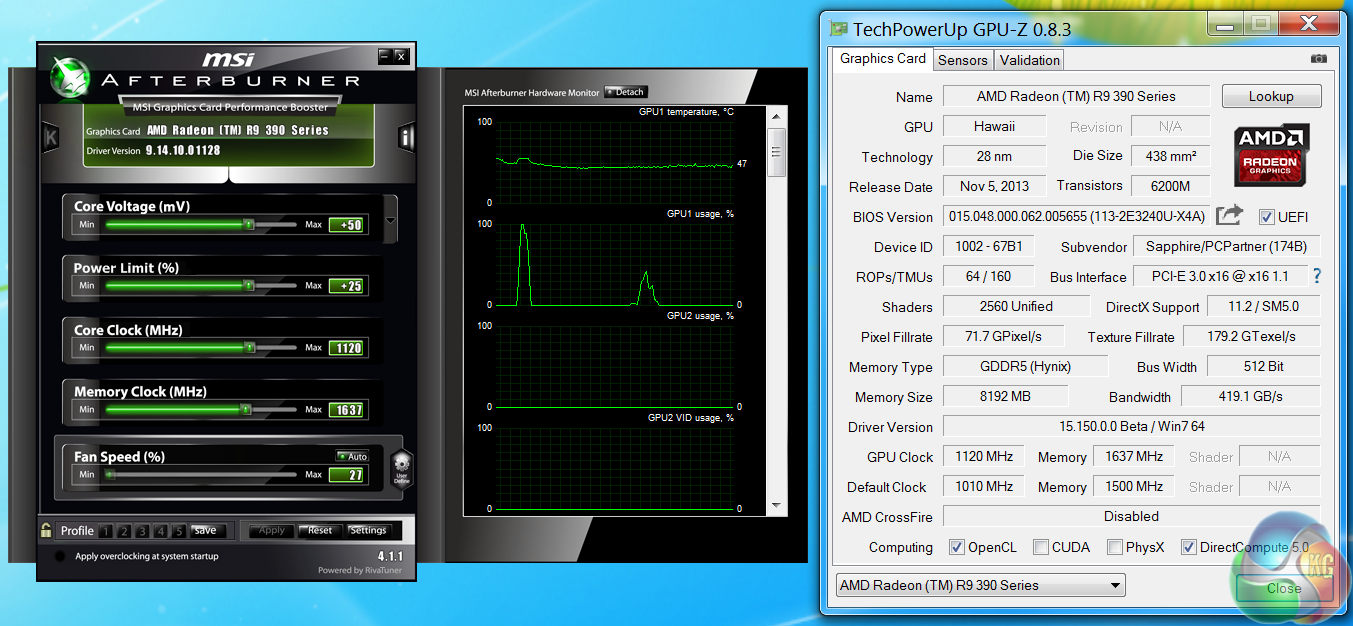Toggle the OpenCL checkbox
Viewport: 1353px width, 626px height.
[x=956, y=547]
